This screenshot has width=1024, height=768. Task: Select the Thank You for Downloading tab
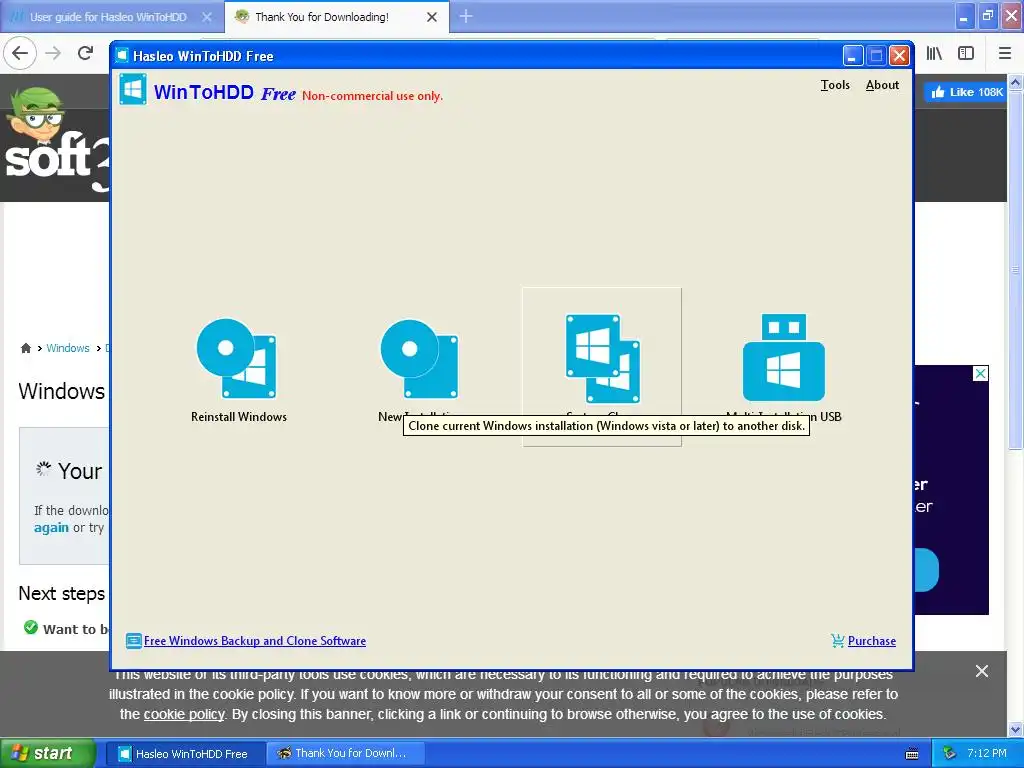pos(322,17)
